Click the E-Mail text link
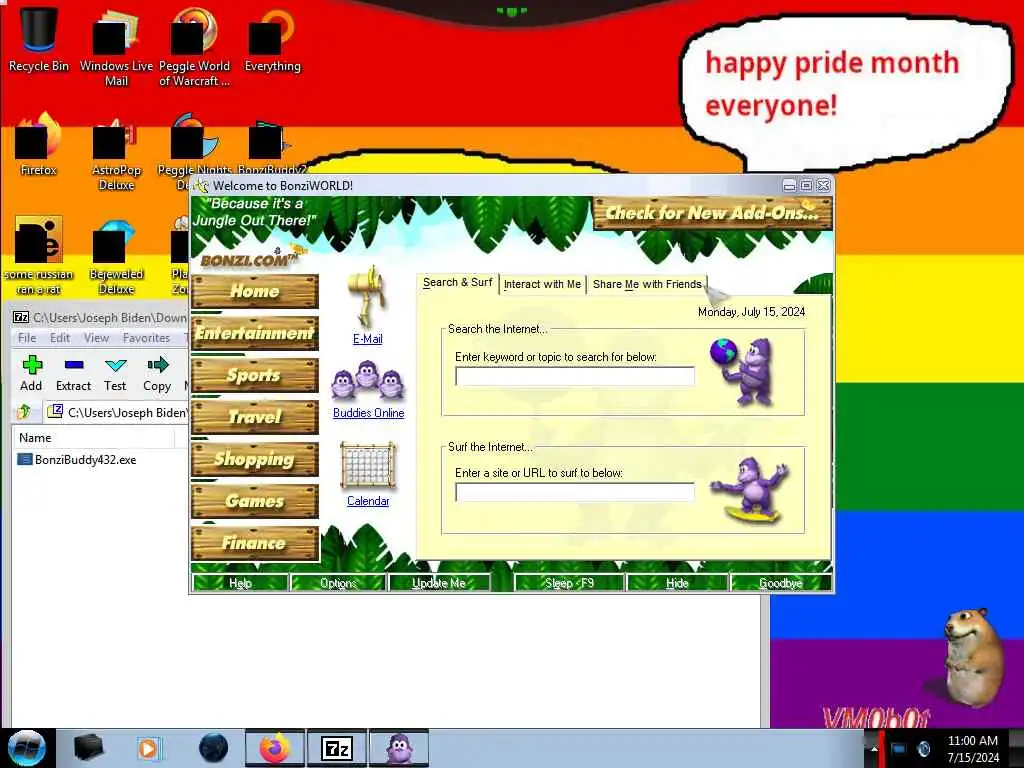The width and height of the screenshot is (1024, 768). [368, 339]
